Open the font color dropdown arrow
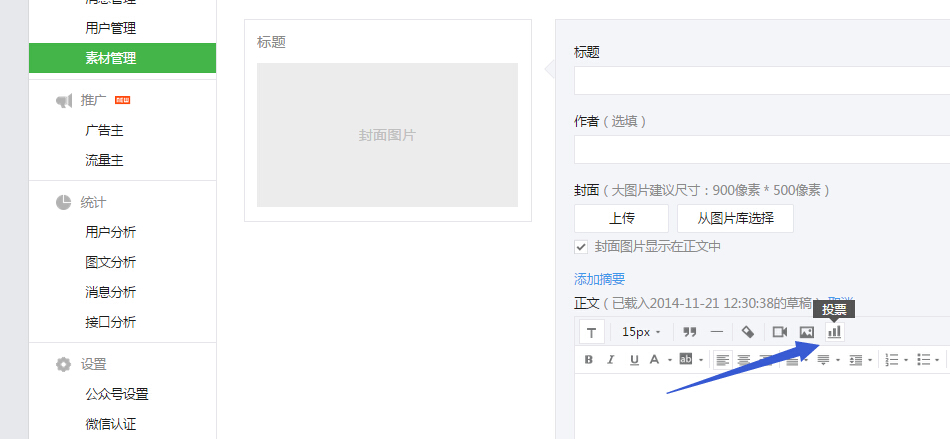 [x=668, y=360]
